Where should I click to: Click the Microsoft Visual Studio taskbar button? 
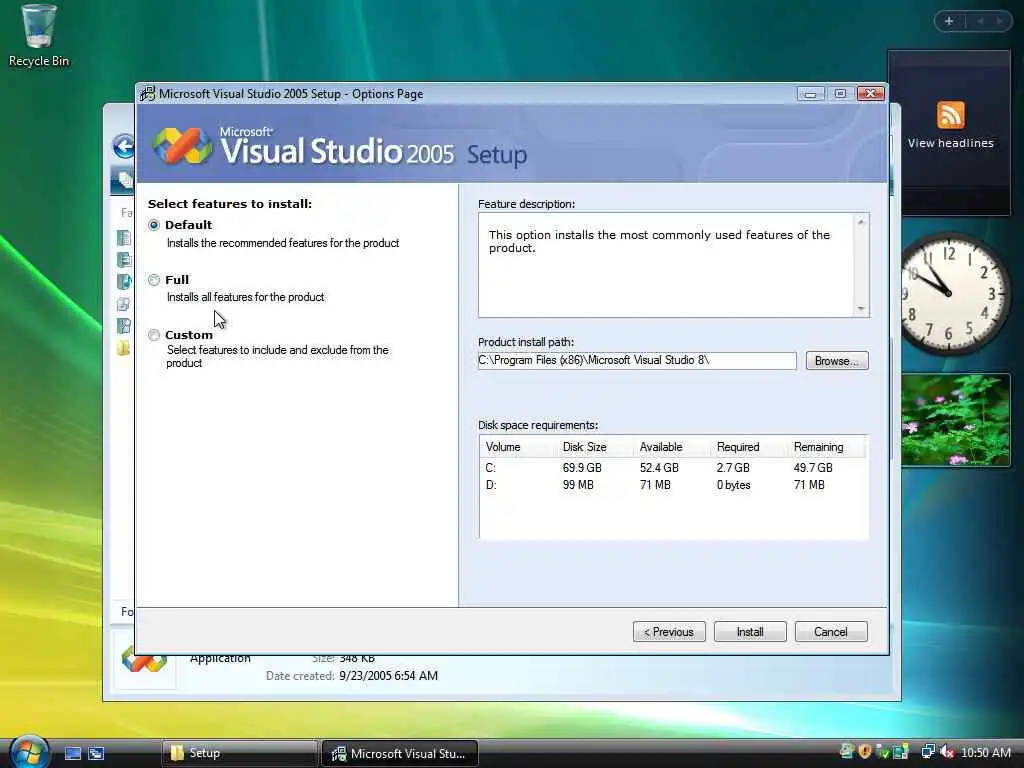(400, 753)
